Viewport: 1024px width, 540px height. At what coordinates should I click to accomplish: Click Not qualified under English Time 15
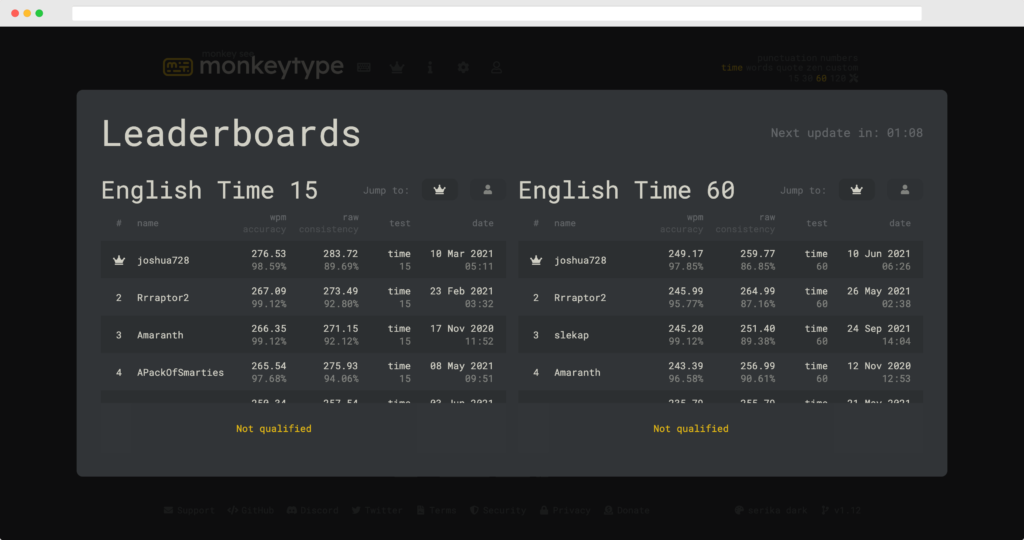pyautogui.click(x=274, y=428)
